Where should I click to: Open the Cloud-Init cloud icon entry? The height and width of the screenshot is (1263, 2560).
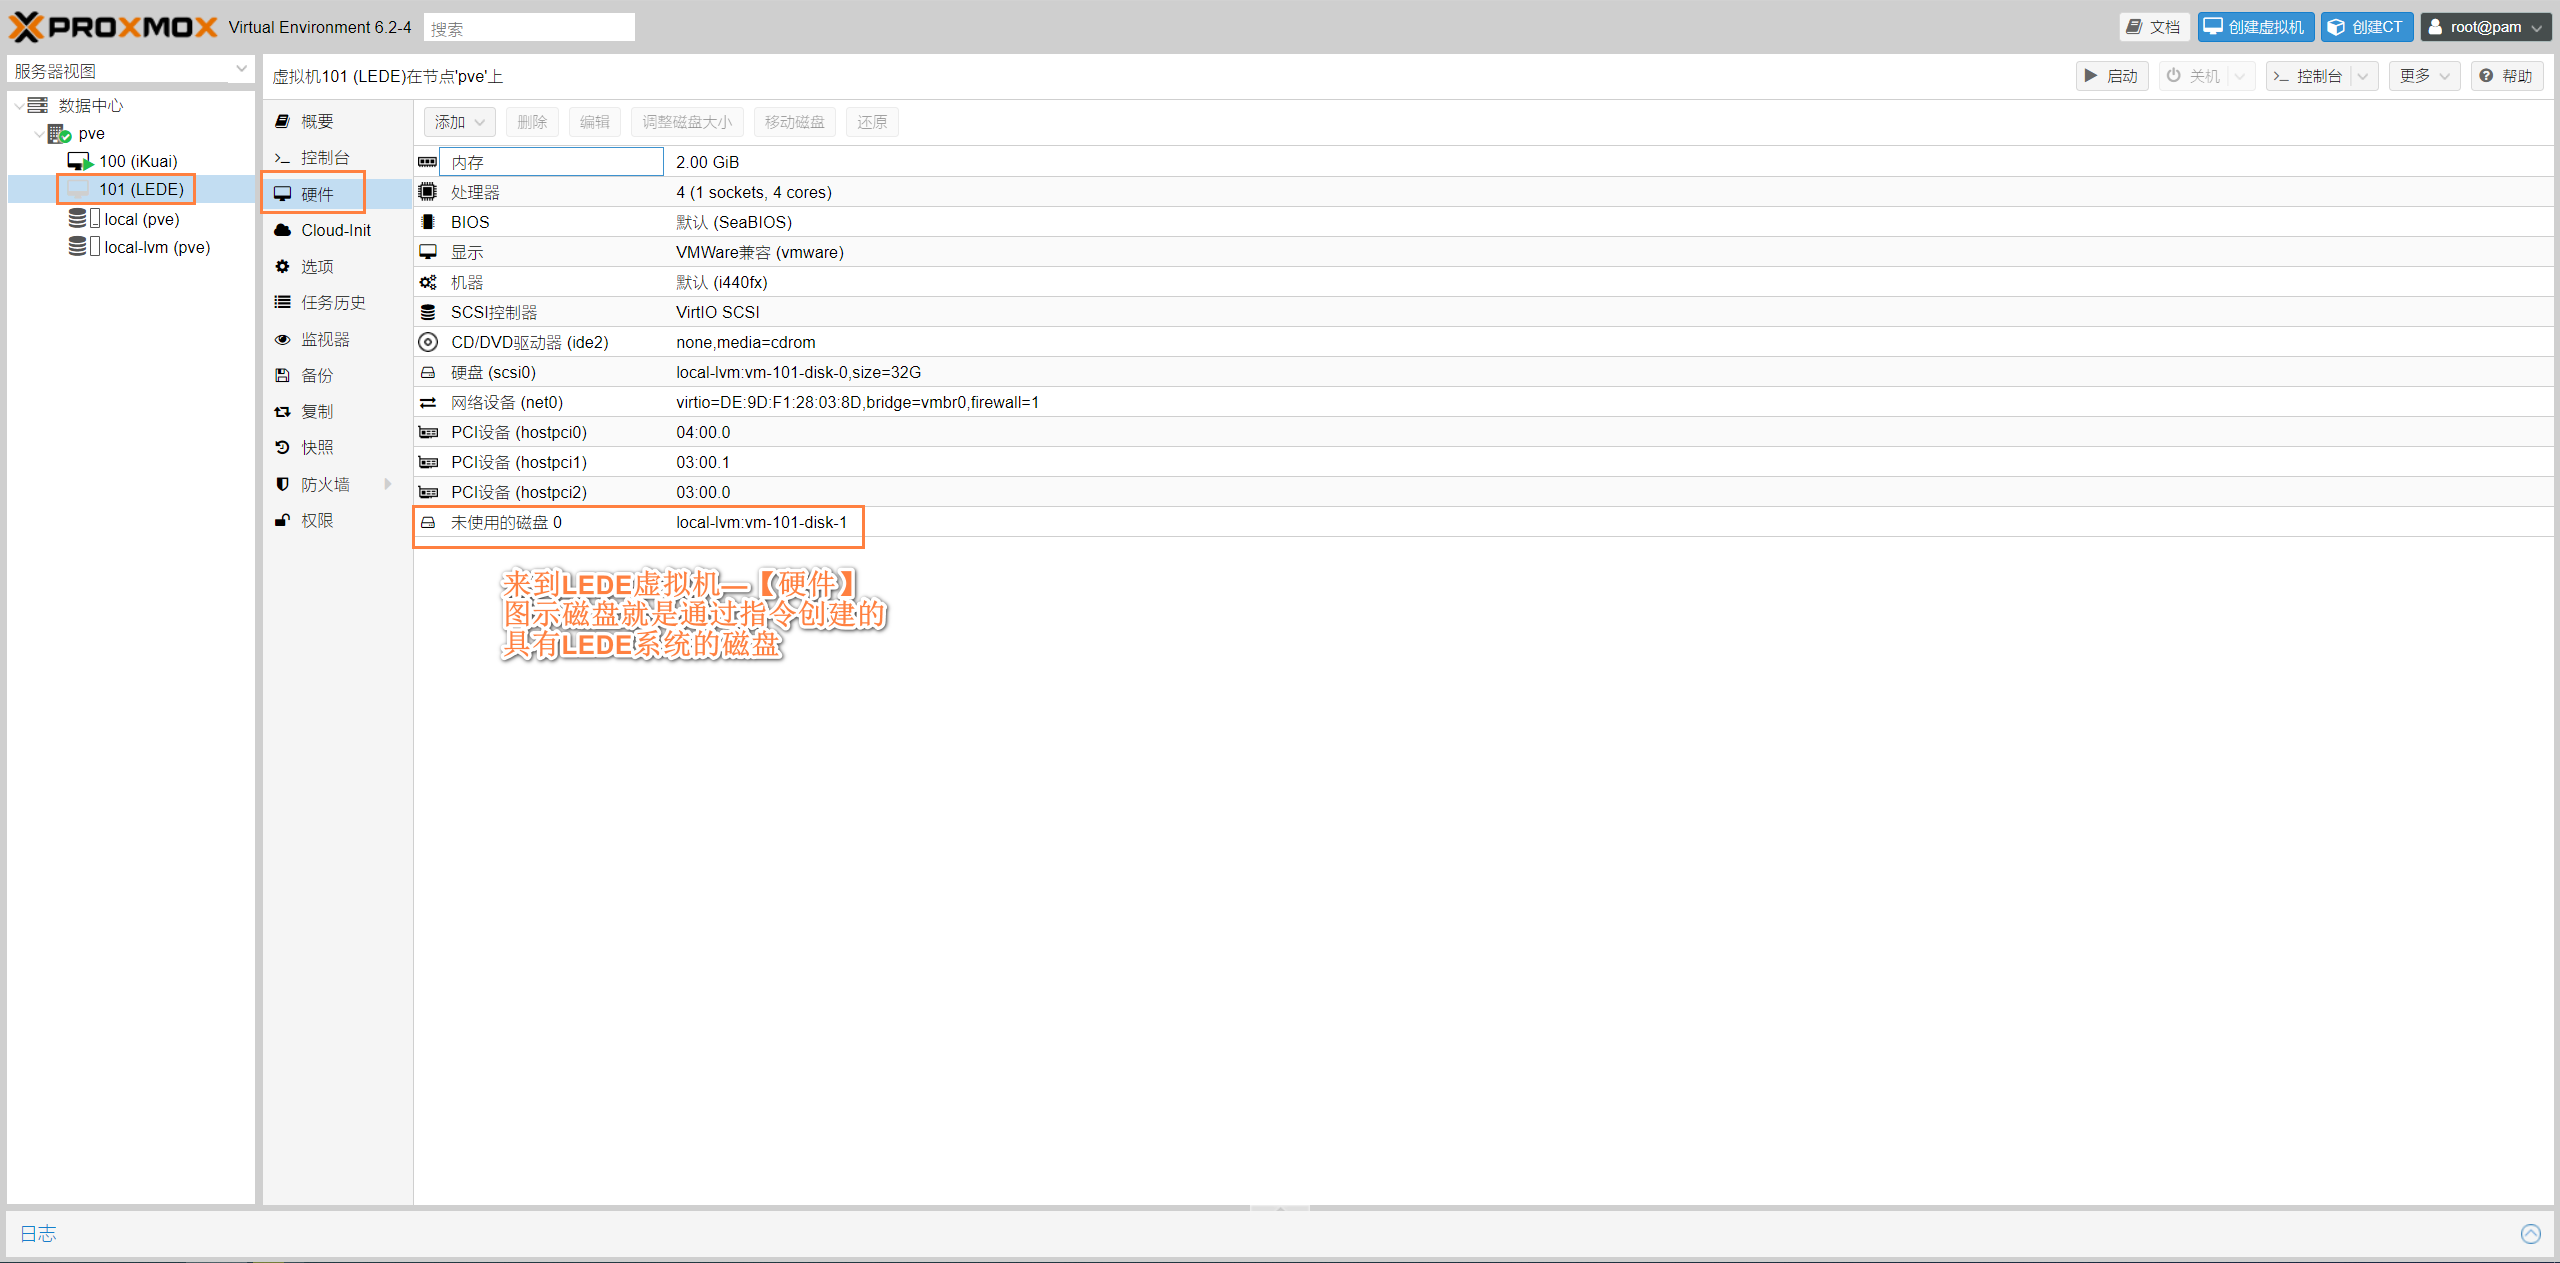(x=283, y=230)
